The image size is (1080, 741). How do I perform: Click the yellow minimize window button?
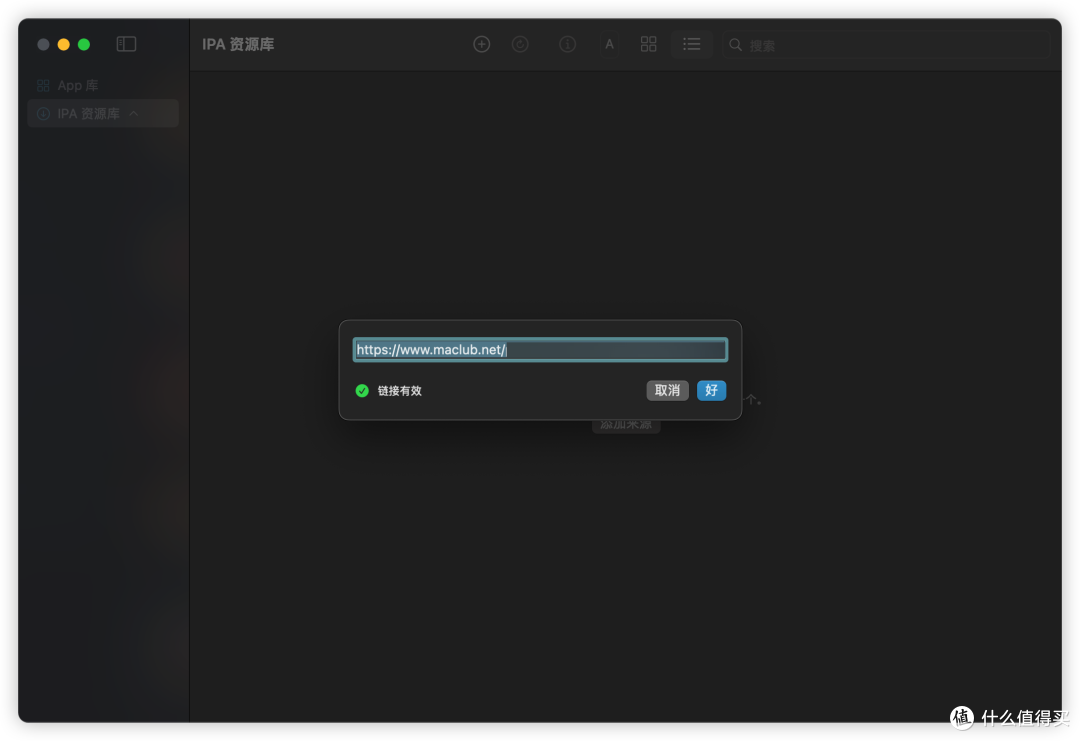(63, 45)
